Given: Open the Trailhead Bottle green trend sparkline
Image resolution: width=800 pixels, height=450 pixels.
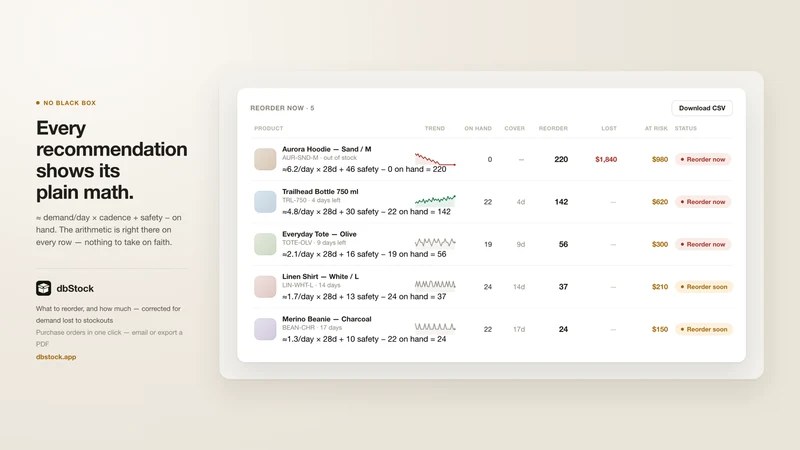Looking at the screenshot, I should tap(435, 200).
